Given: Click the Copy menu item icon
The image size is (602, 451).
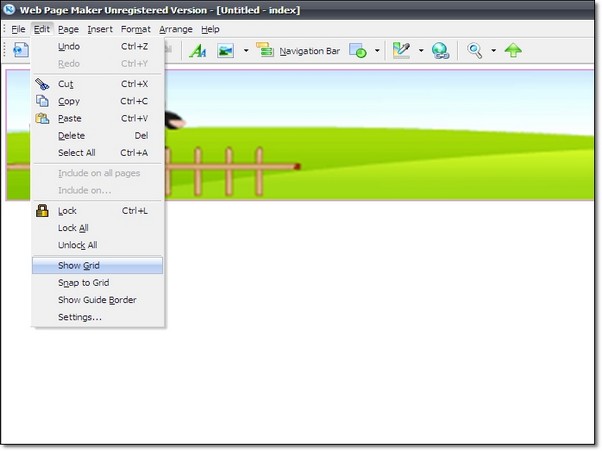Looking at the screenshot, I should 42,101.
